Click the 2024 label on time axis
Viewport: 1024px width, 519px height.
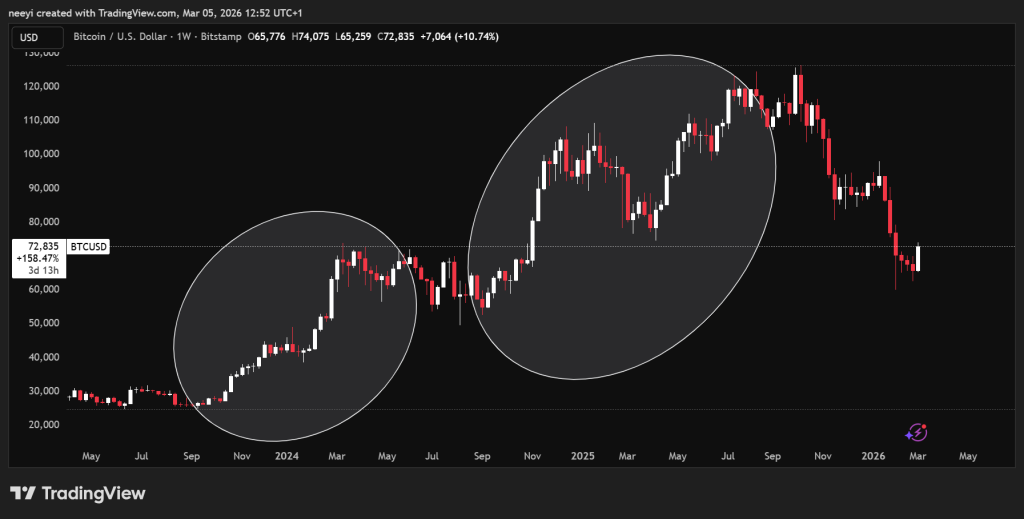(x=288, y=456)
